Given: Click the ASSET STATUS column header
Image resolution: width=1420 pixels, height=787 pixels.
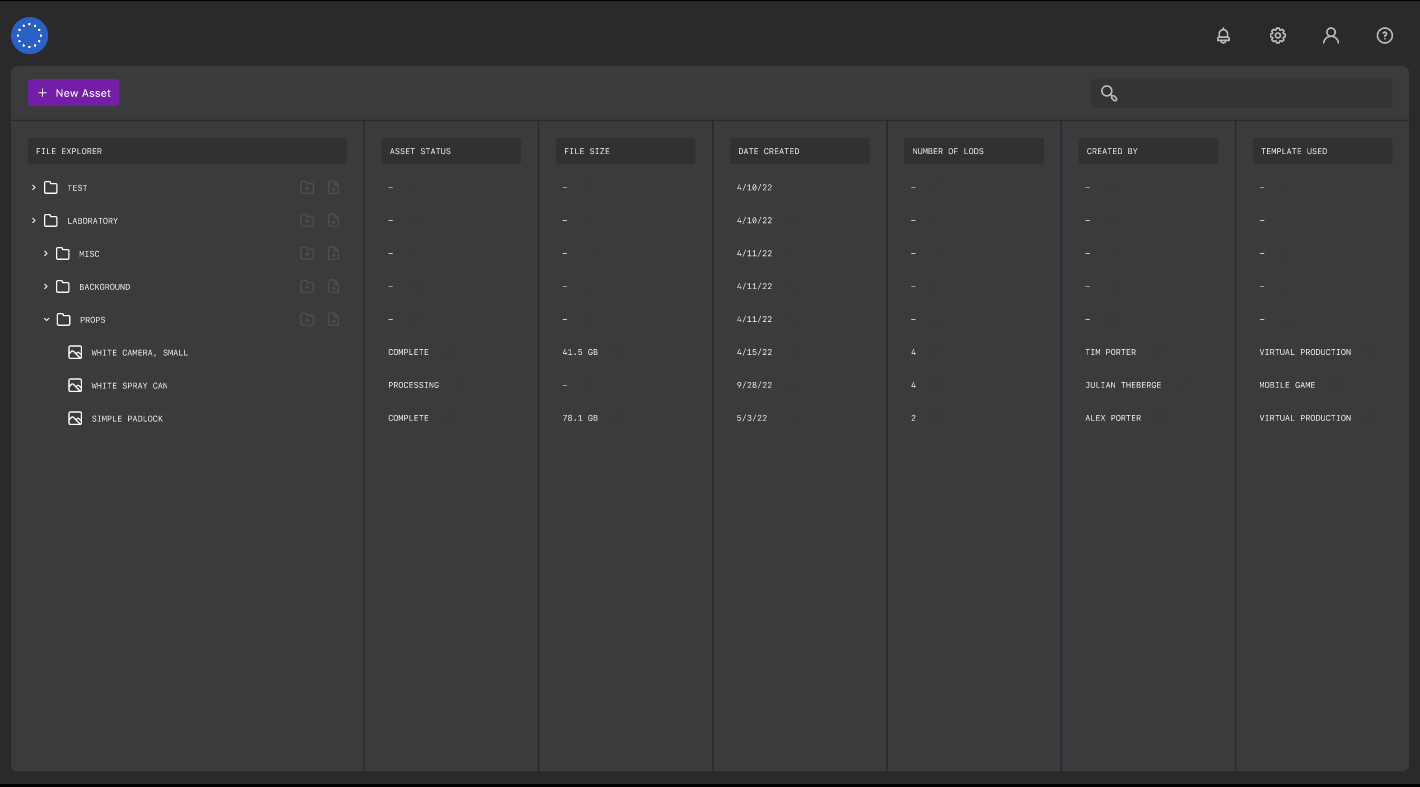Looking at the screenshot, I should click(x=451, y=151).
